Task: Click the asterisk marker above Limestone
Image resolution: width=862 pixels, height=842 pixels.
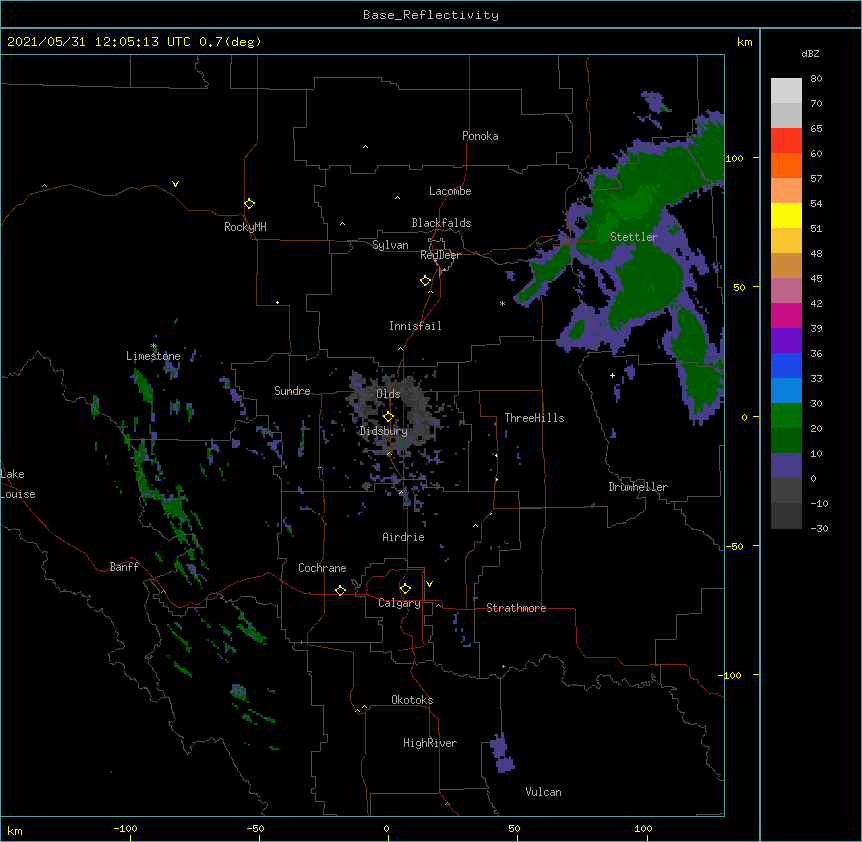Action: point(154,346)
